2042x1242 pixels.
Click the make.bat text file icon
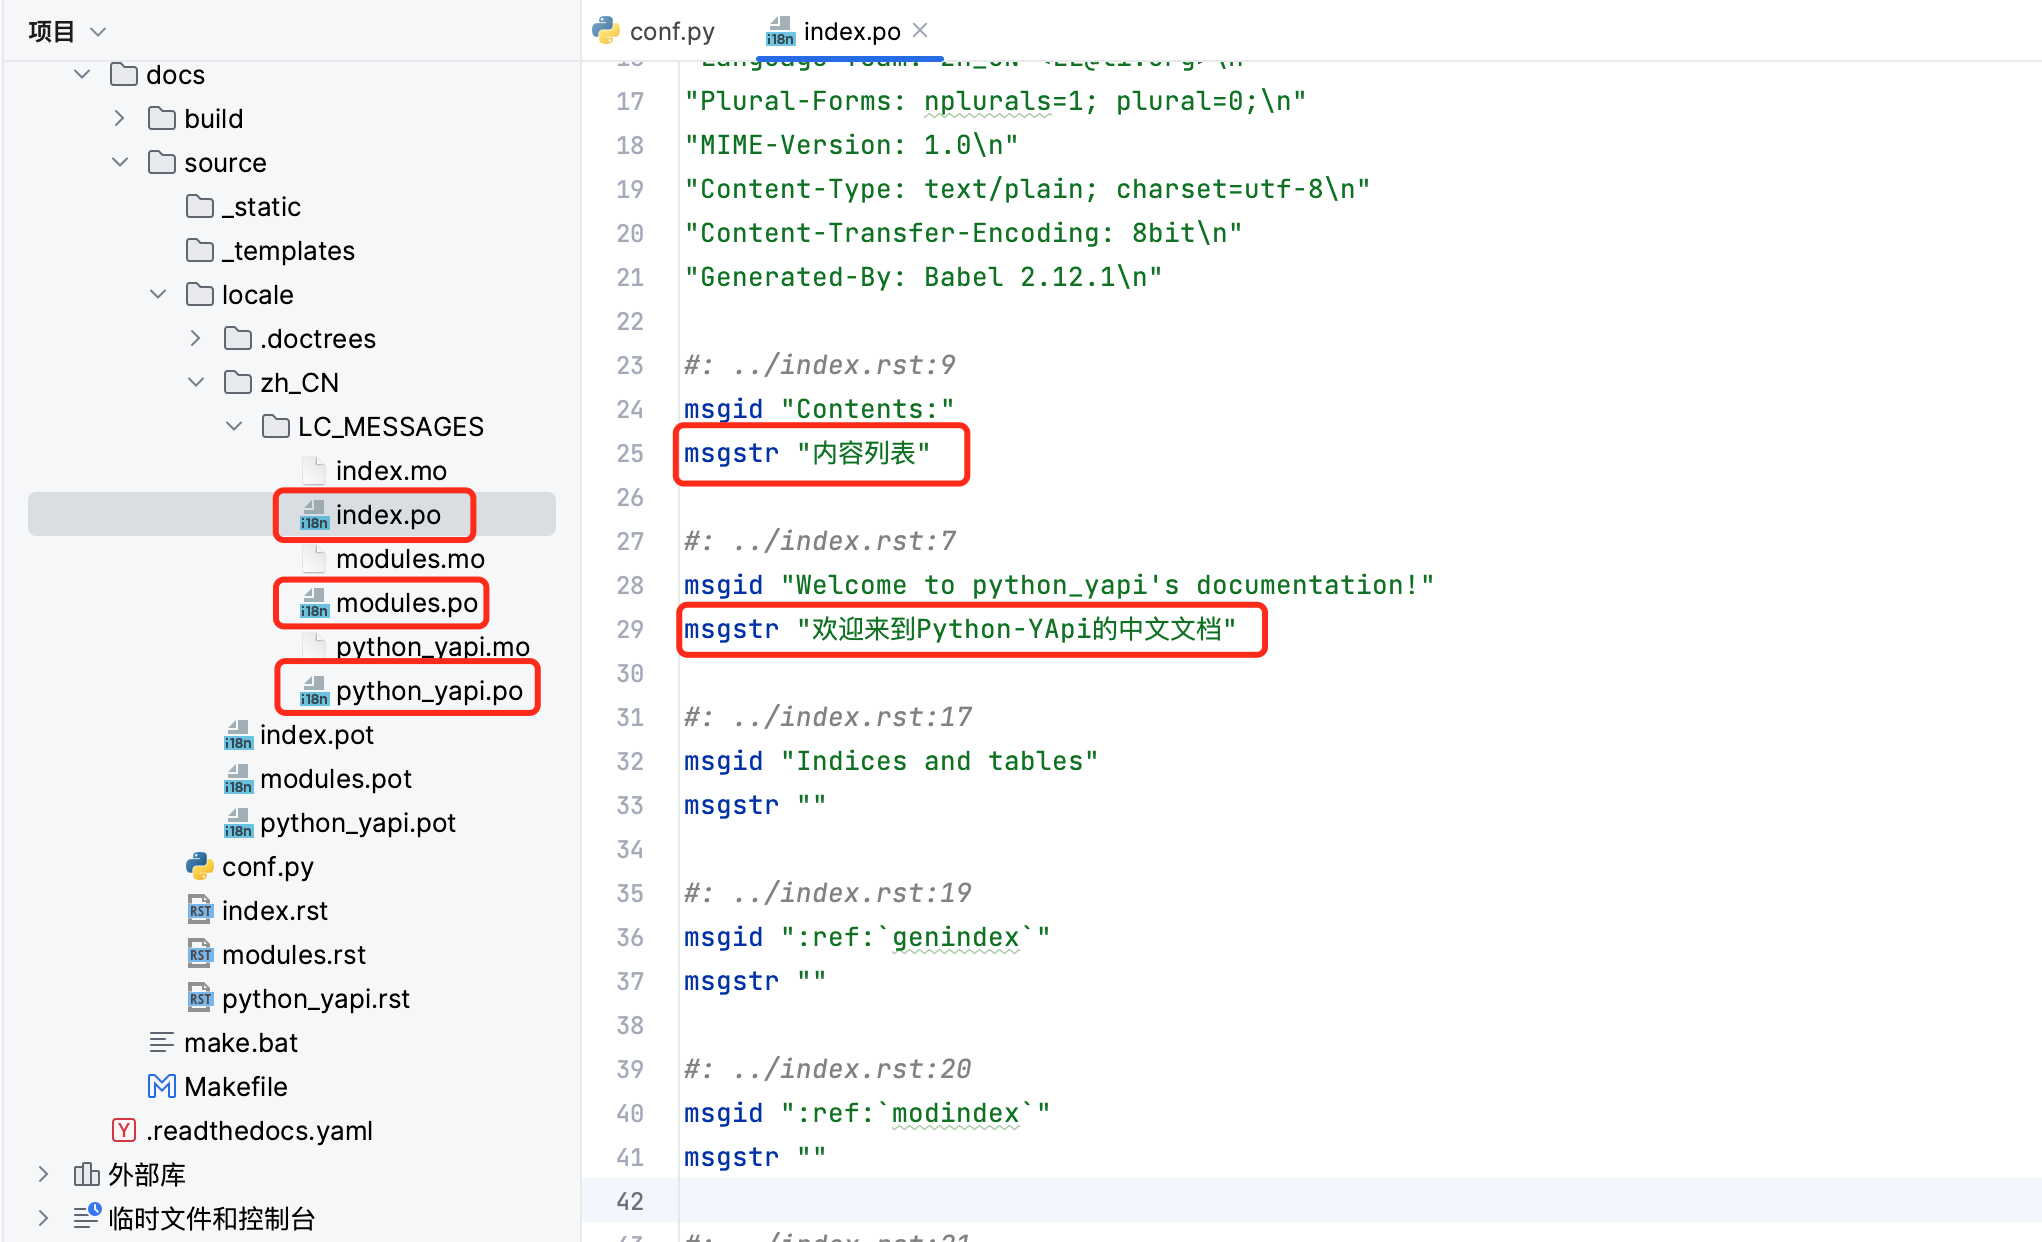pos(161,1042)
